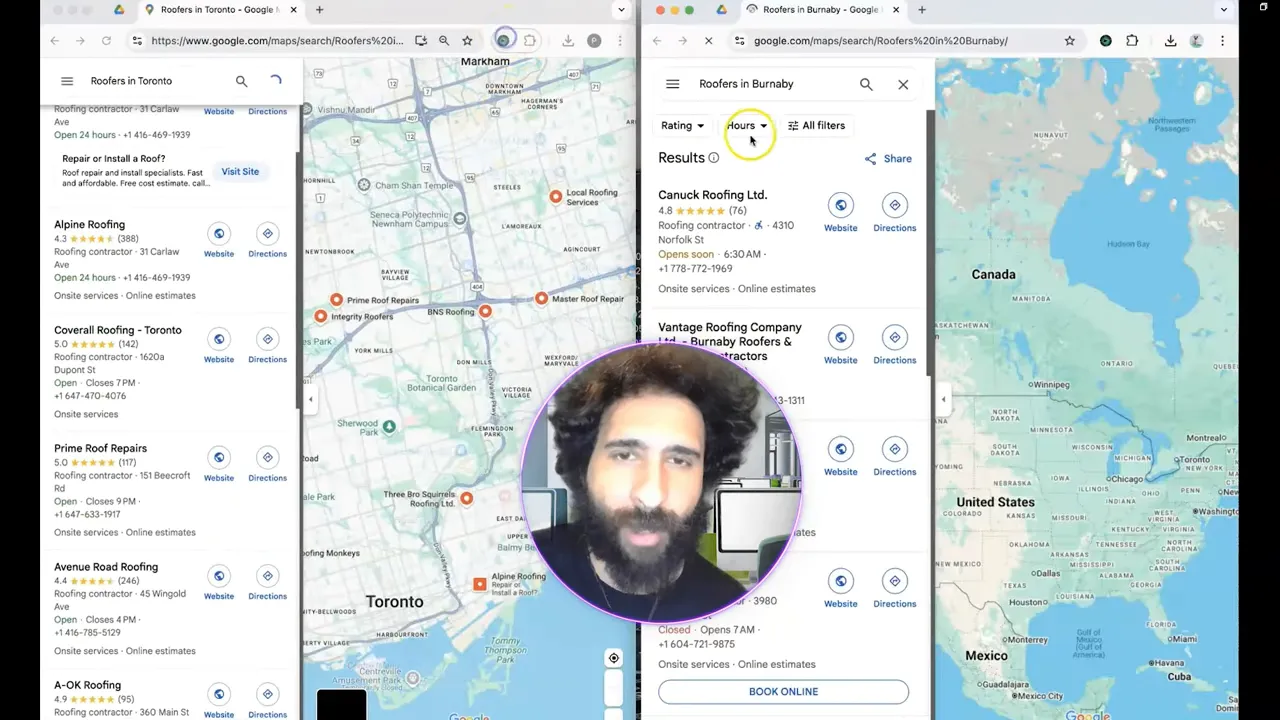This screenshot has width=1280, height=720.
Task: Click Prime Roof Repairs pin on Toronto map
Action: point(337,300)
